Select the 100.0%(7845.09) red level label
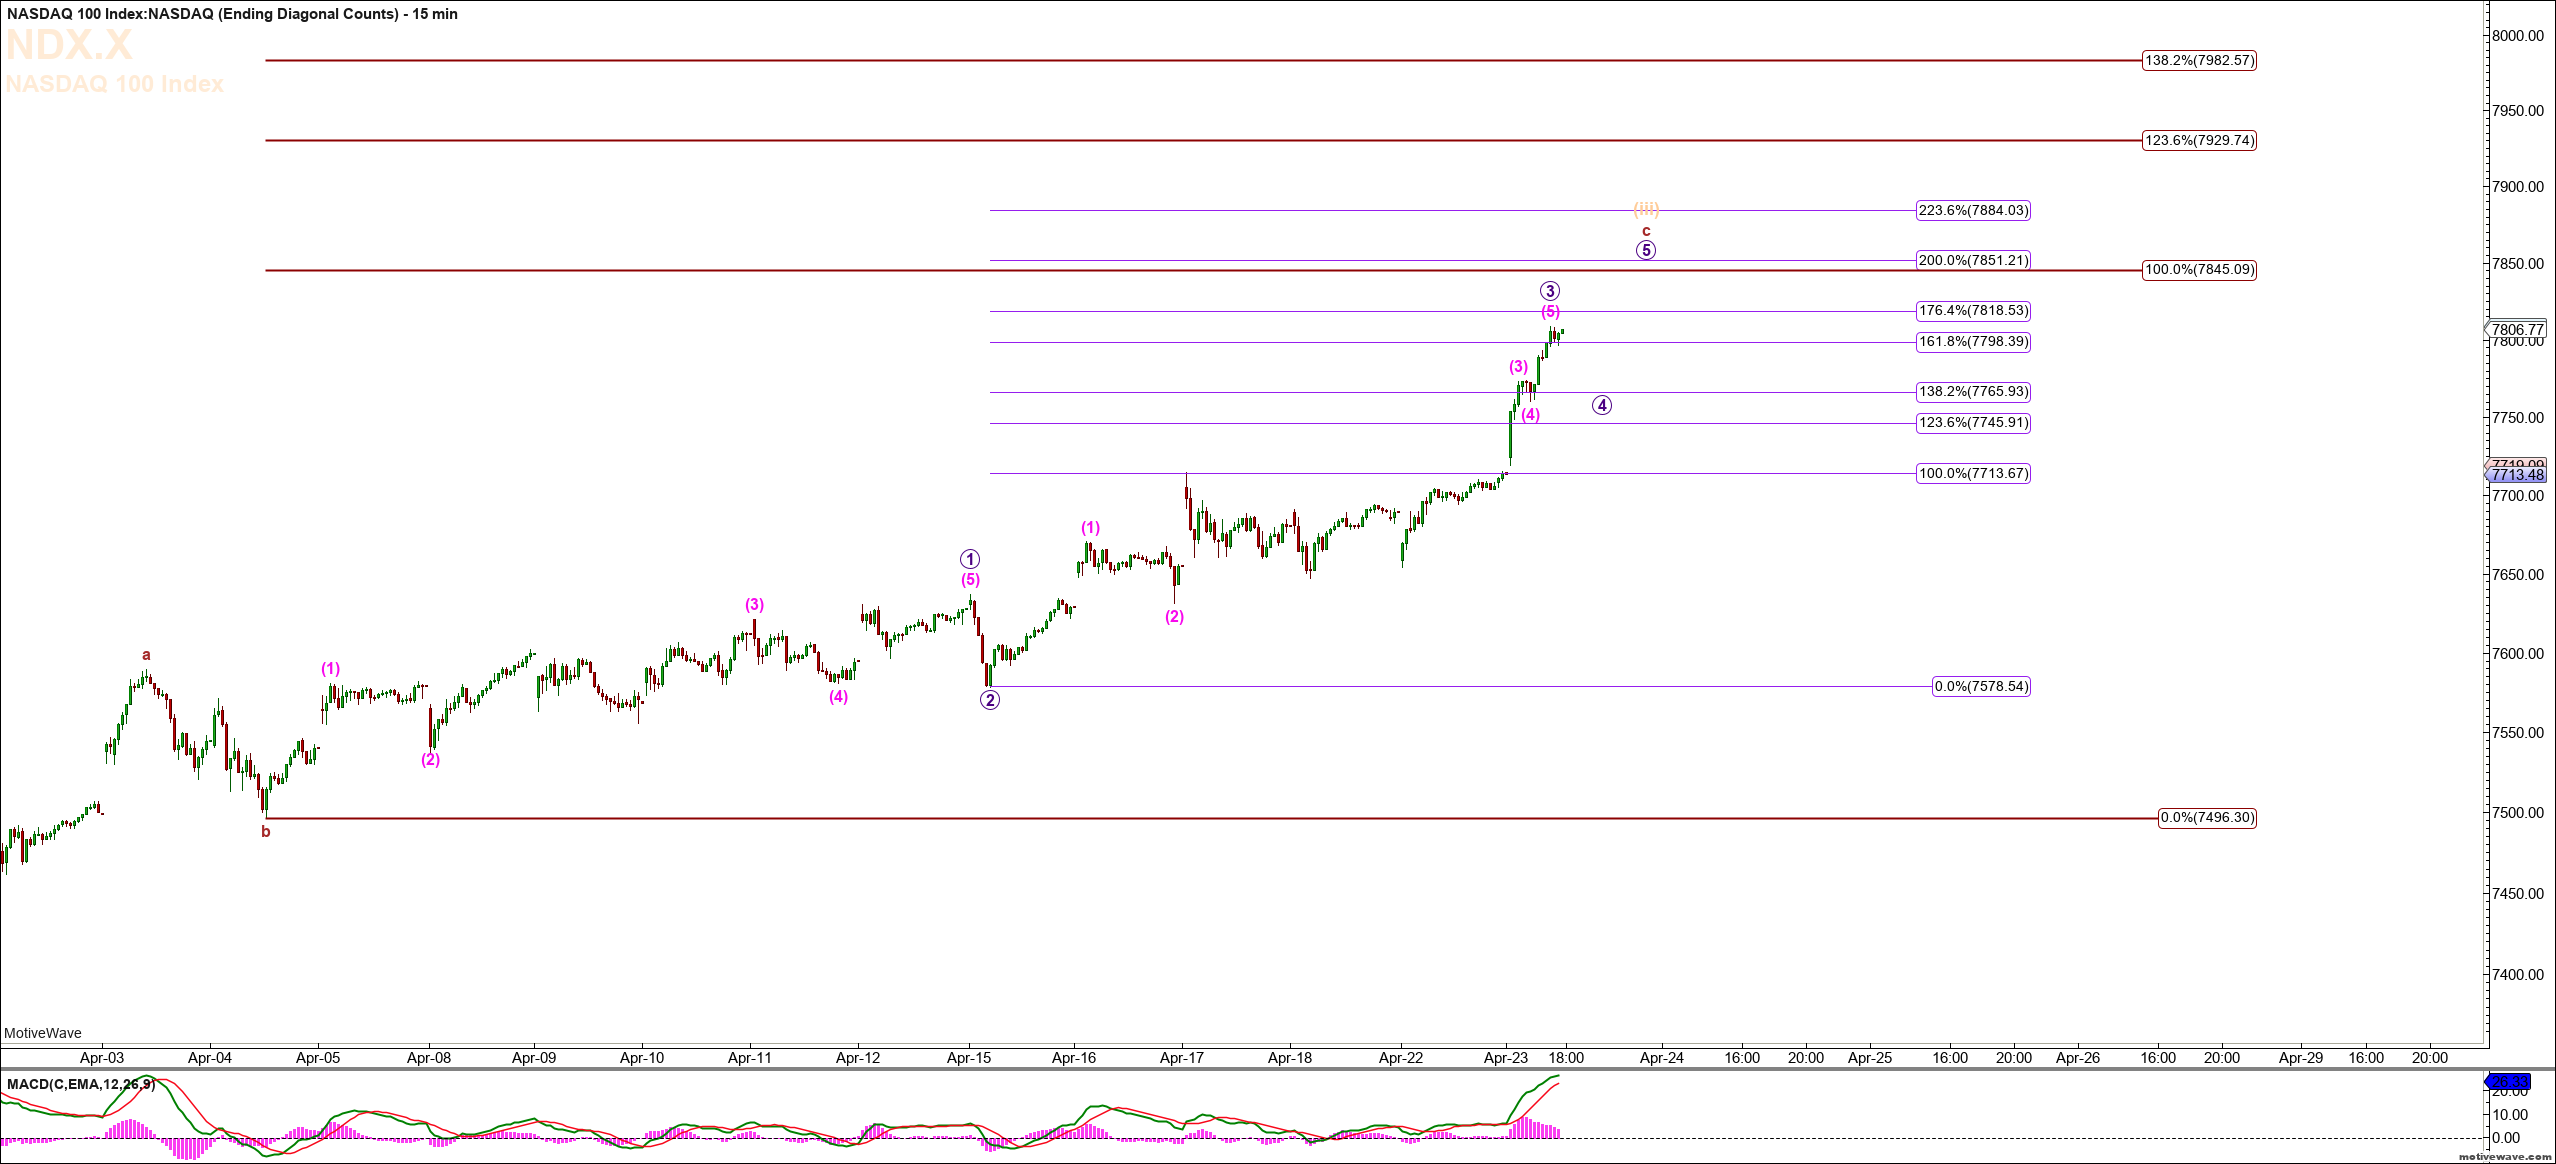2556x1164 pixels. tap(2199, 270)
